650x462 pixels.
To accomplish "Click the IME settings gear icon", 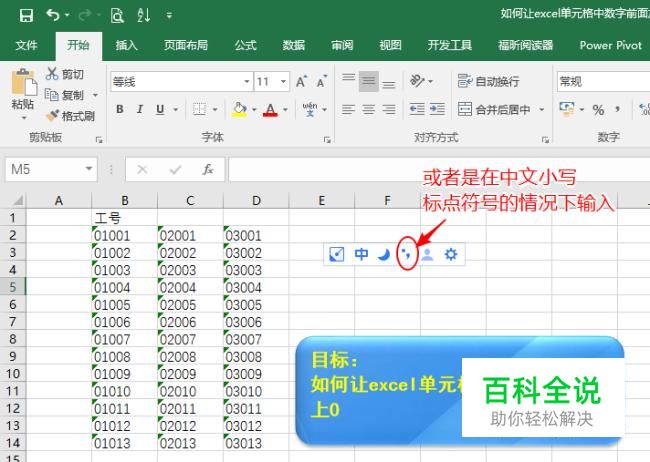I will point(451,254).
